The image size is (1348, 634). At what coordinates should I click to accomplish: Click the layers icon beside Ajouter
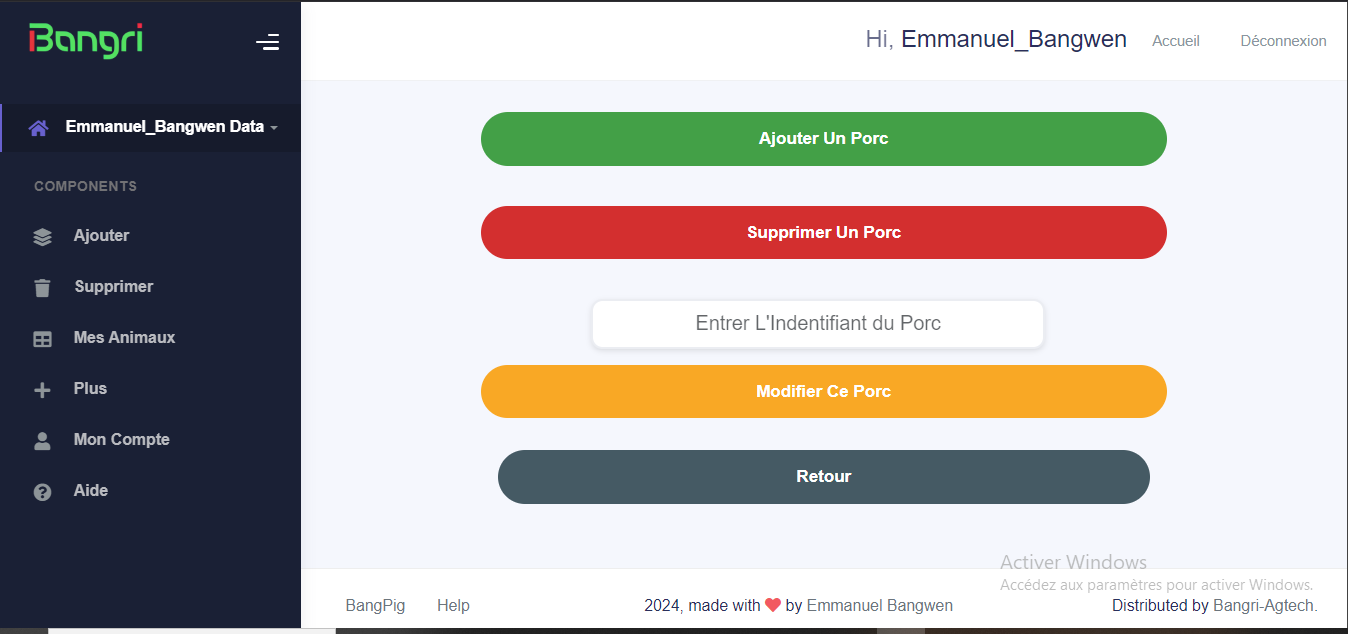click(x=42, y=237)
